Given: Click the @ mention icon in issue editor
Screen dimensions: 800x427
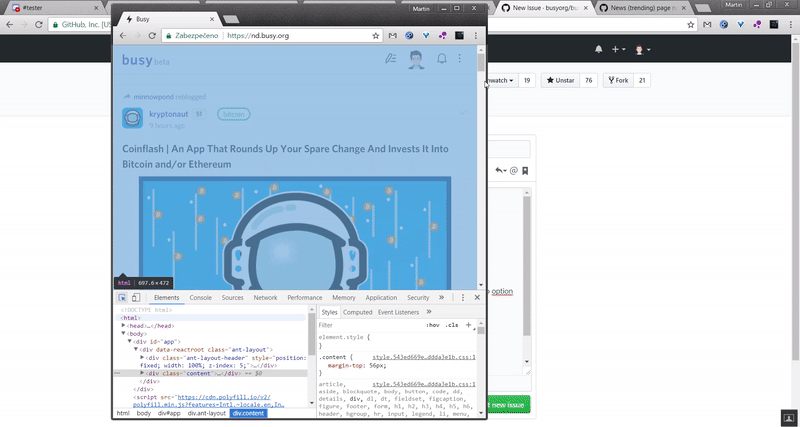Looking at the screenshot, I should click(514, 170).
